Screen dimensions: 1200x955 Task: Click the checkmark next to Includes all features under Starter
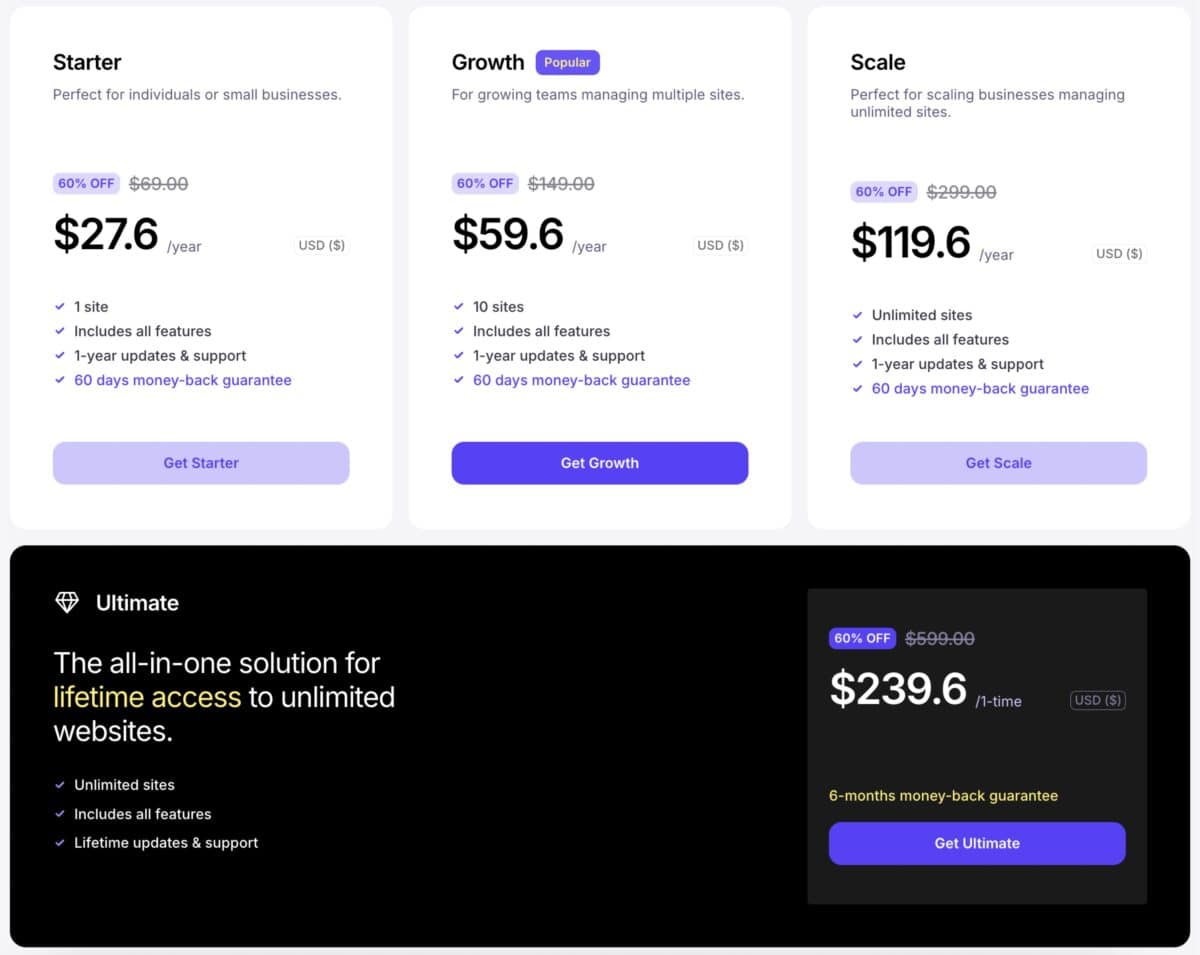(60, 331)
